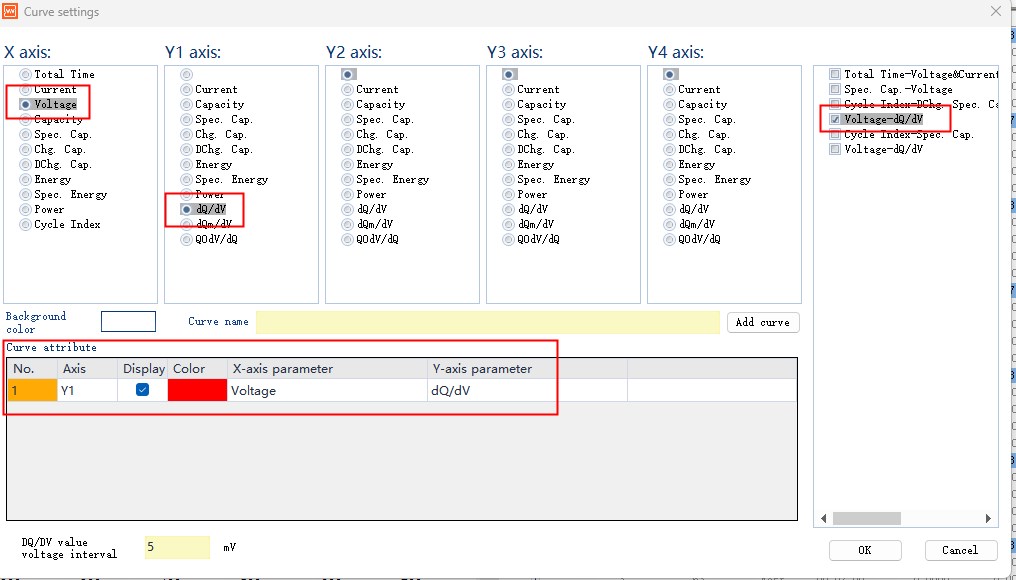Select Current on the Y2 axis
The height and width of the screenshot is (580, 1016).
pyautogui.click(x=347, y=89)
